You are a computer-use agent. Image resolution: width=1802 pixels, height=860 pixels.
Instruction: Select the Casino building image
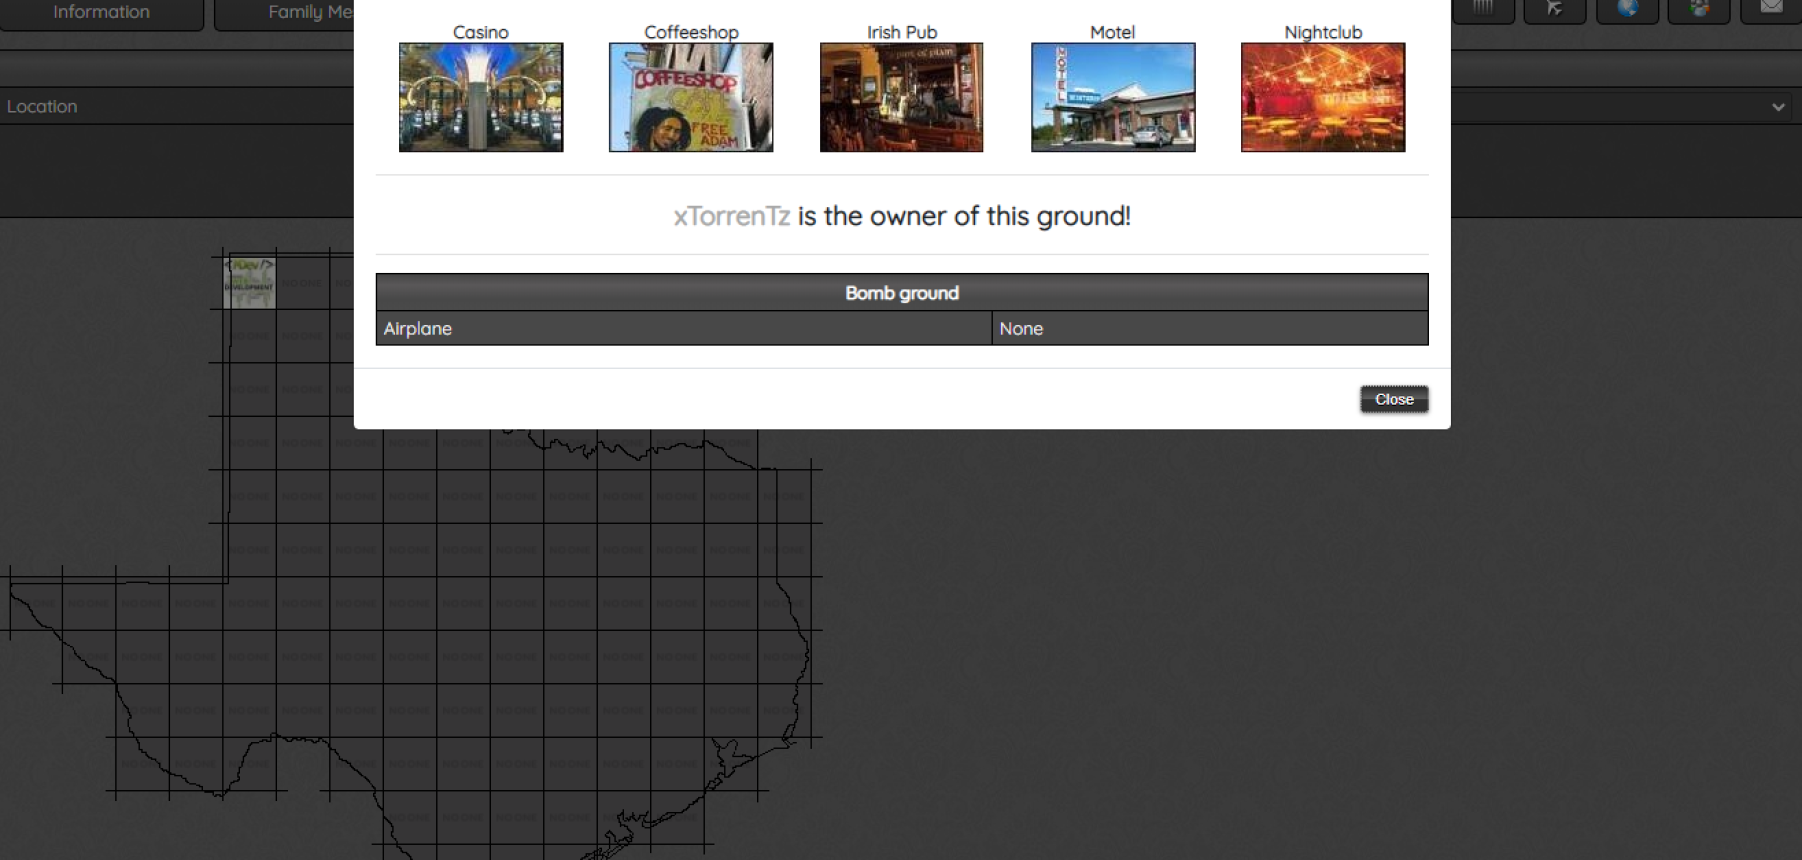481,97
